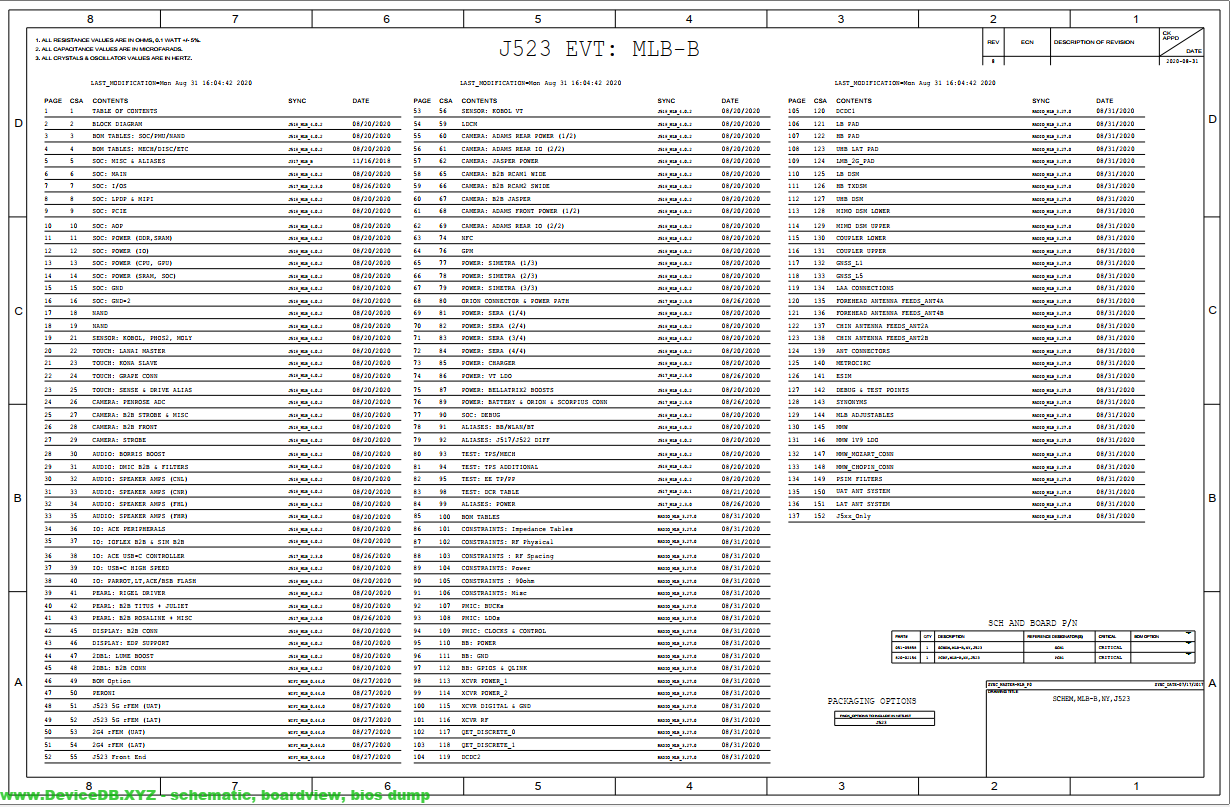Click the 'PSIM FILTERS' entry
Image resolution: width=1230 pixels, height=807 pixels.
point(859,479)
